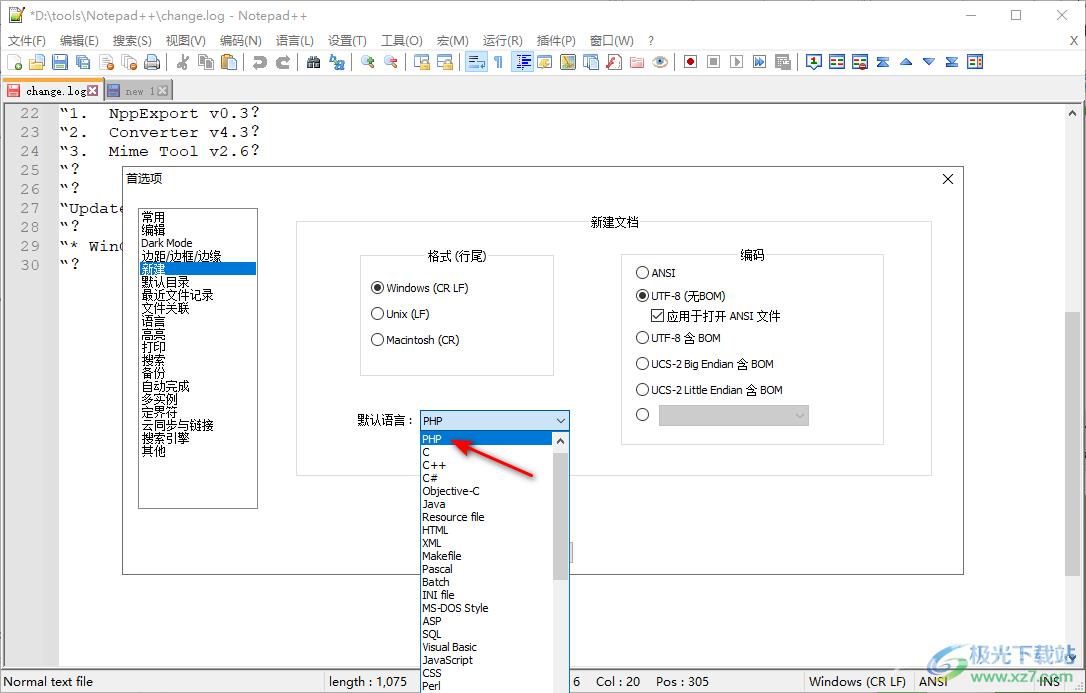
Task: Select Java from language list
Action: click(x=487, y=504)
